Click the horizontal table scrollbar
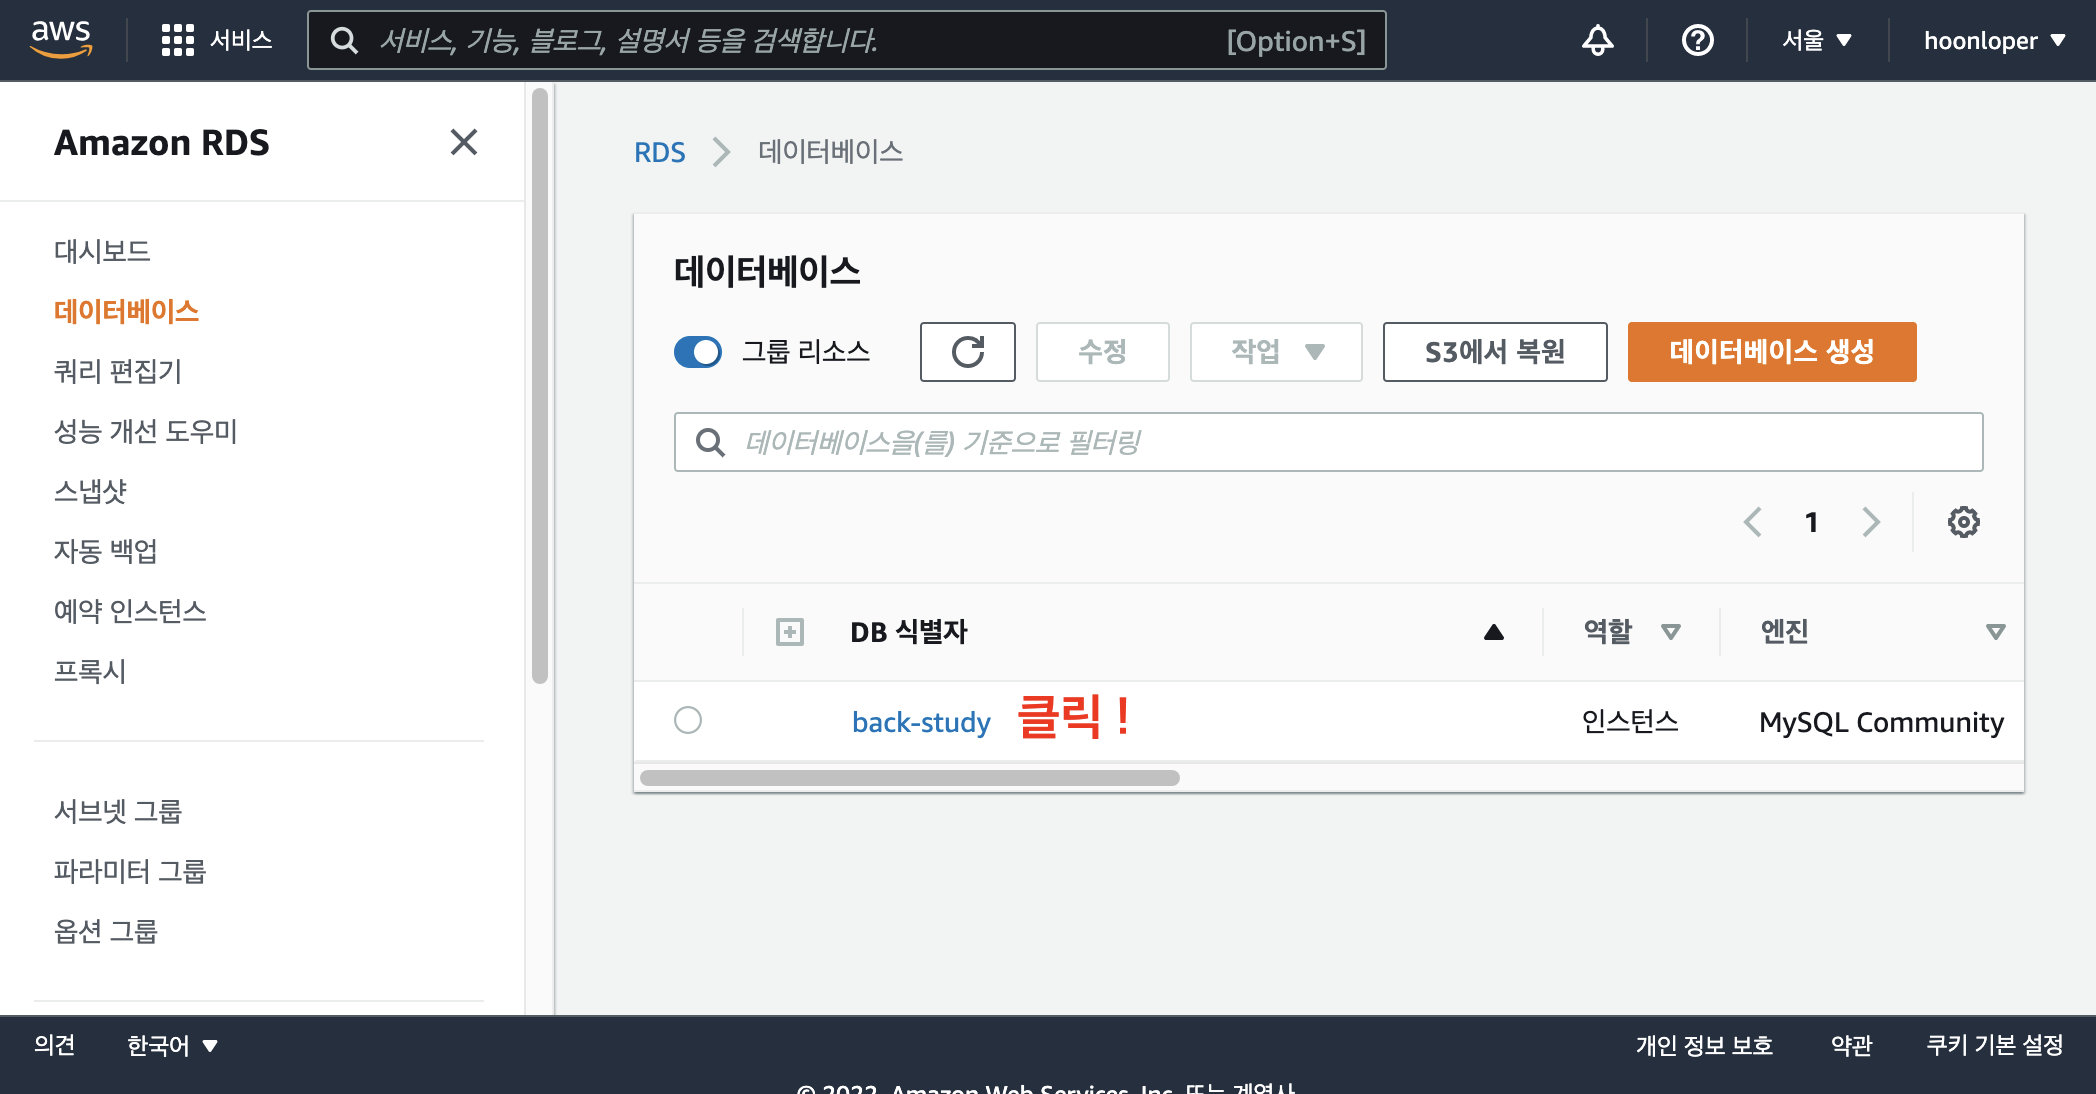The image size is (2096, 1094). point(909,778)
